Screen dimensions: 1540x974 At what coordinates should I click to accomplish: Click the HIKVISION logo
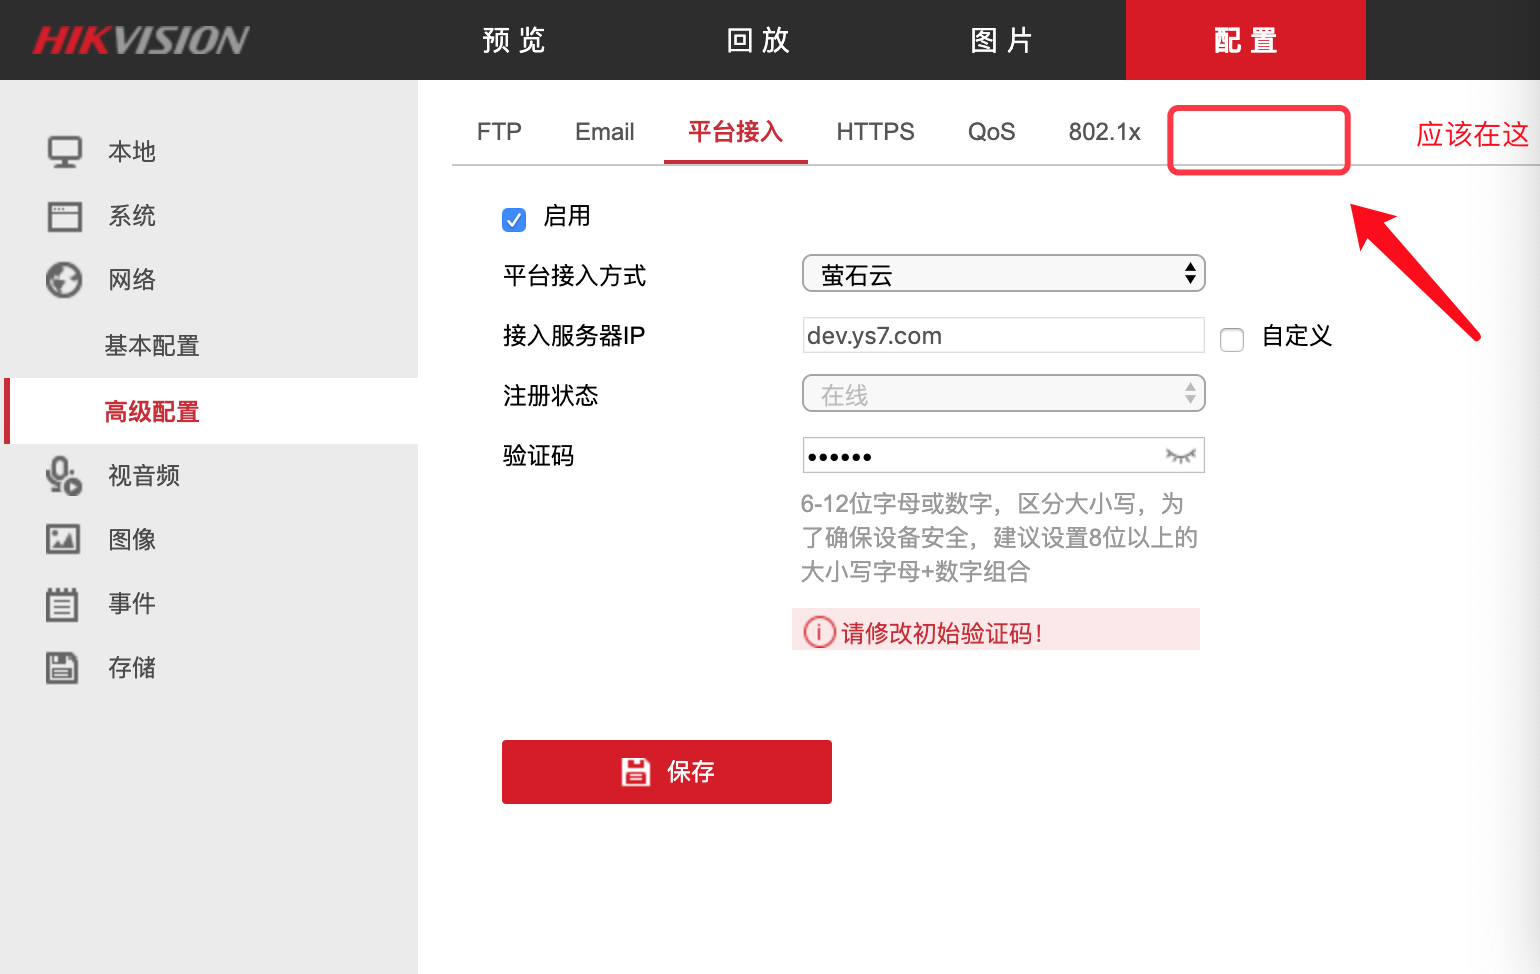140,40
